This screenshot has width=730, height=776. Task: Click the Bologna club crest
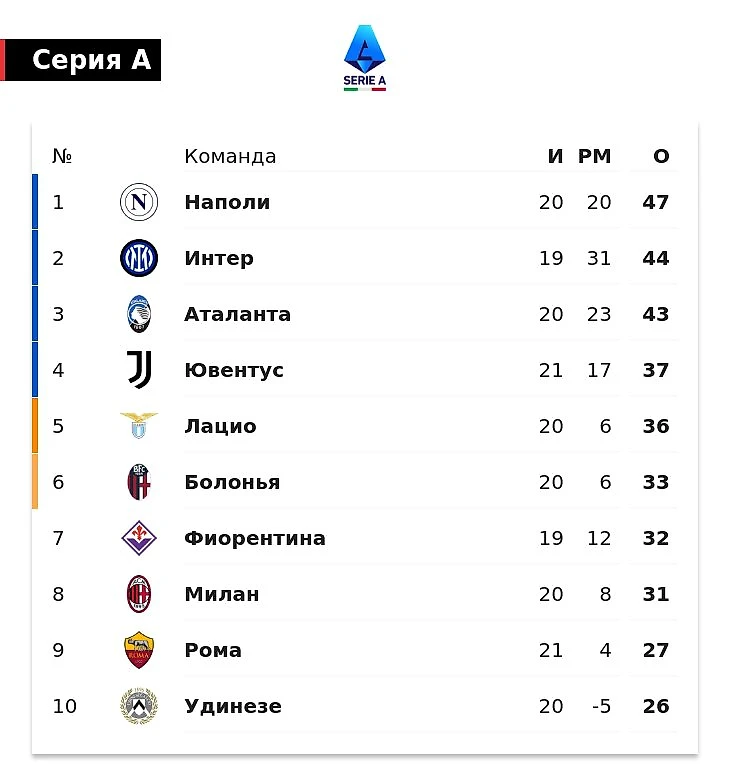tap(139, 482)
